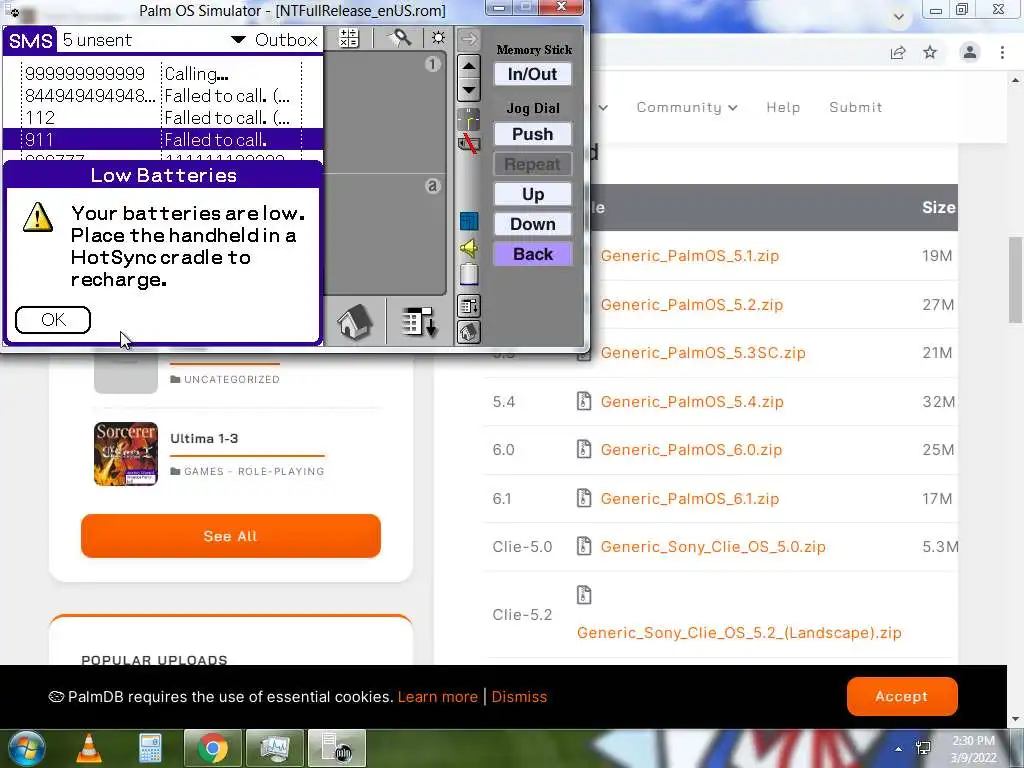Click zip file icon beside Generic_PalmOS_6.0.zip
This screenshot has height=768, width=1024.
(x=584, y=449)
